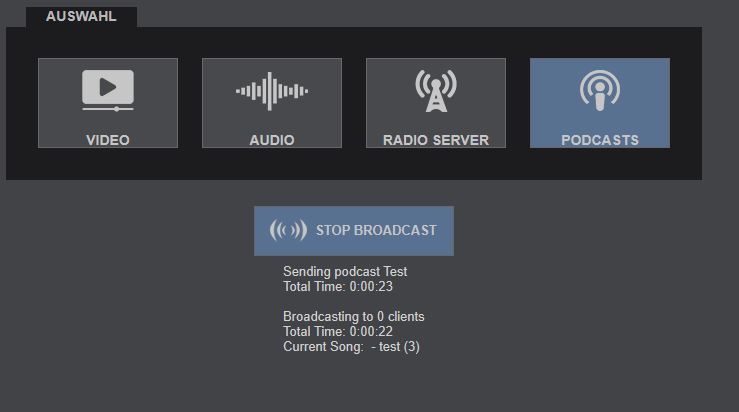Switch to the Auswahl tab
Viewport: 739px width, 412px height.
(x=81, y=16)
